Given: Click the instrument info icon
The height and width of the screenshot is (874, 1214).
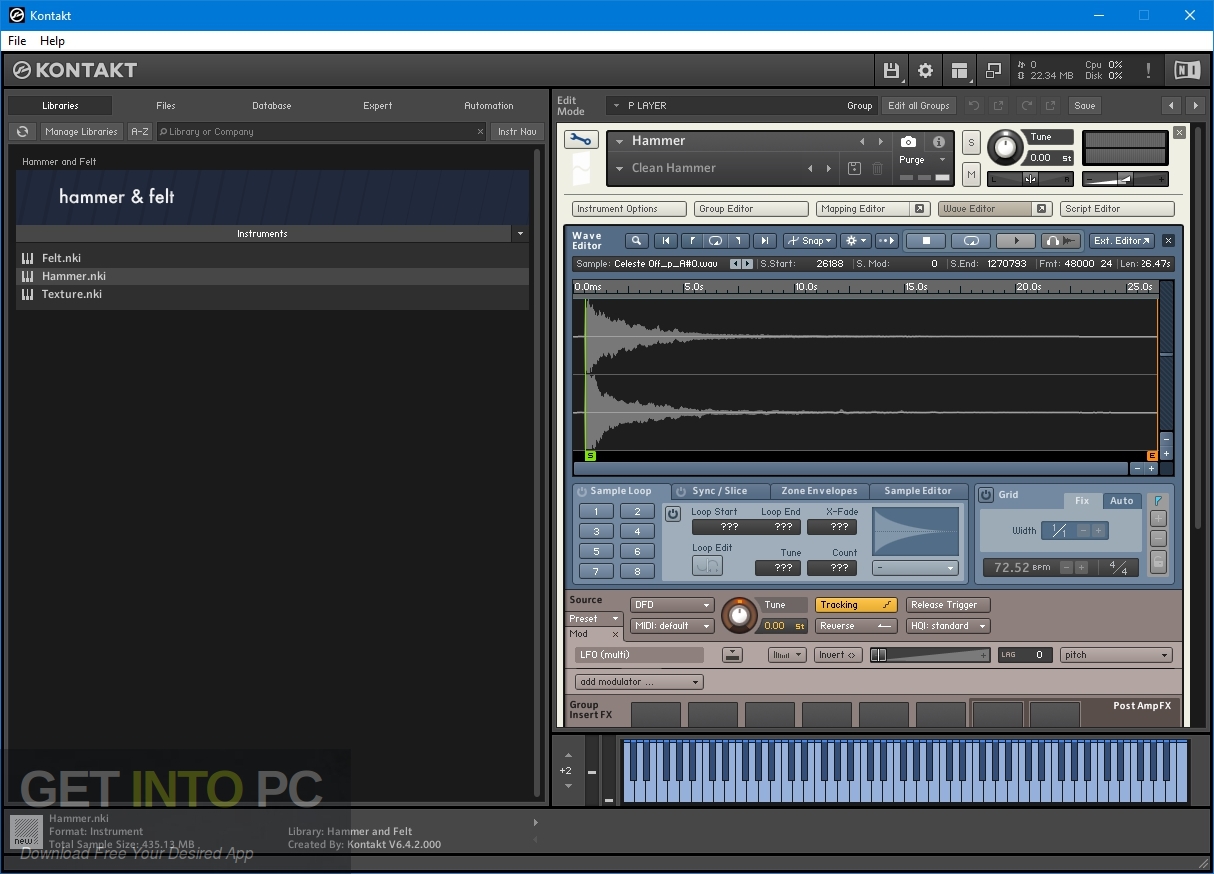Looking at the screenshot, I should click(x=939, y=142).
